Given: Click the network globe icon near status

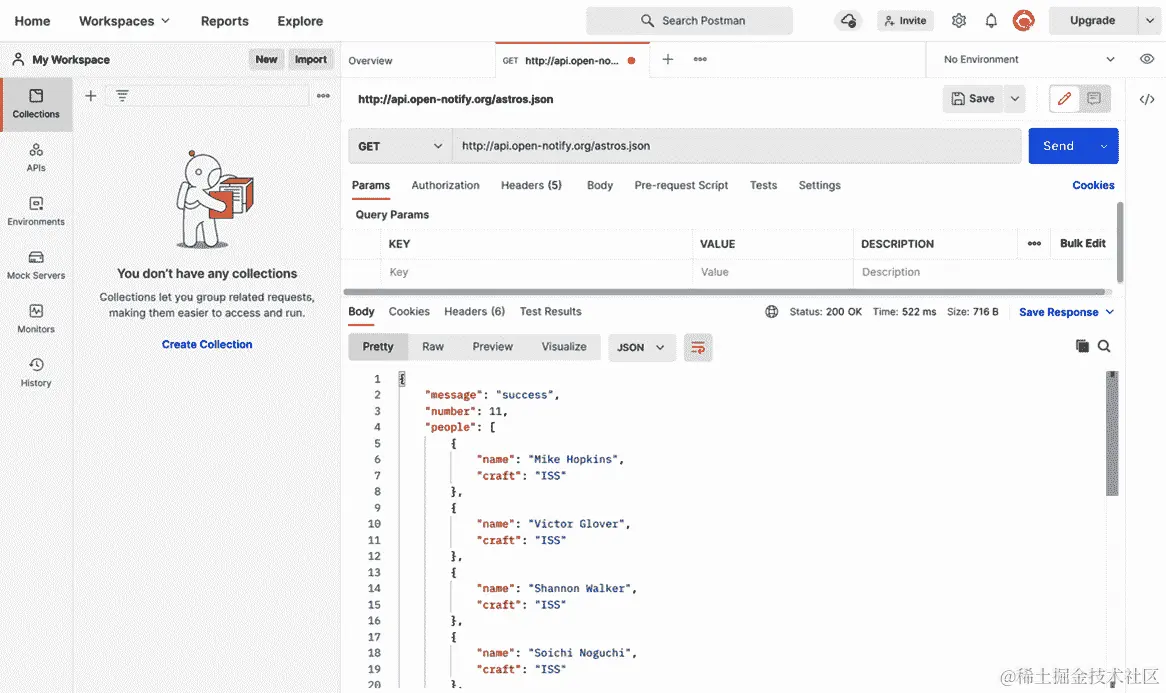Looking at the screenshot, I should pyautogui.click(x=771, y=312).
